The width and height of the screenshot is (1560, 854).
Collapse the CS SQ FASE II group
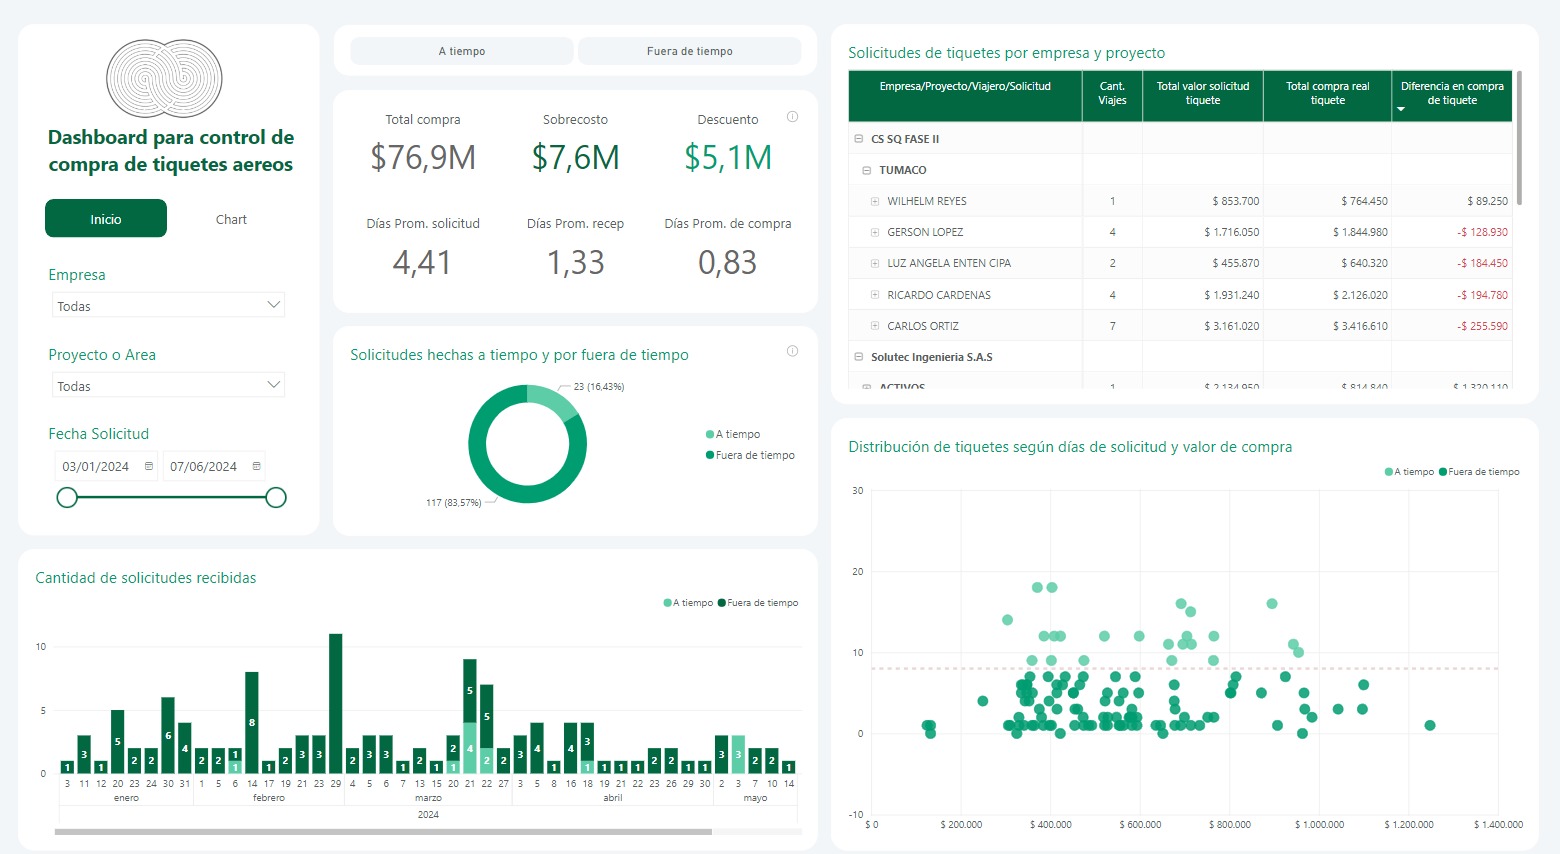[859, 139]
